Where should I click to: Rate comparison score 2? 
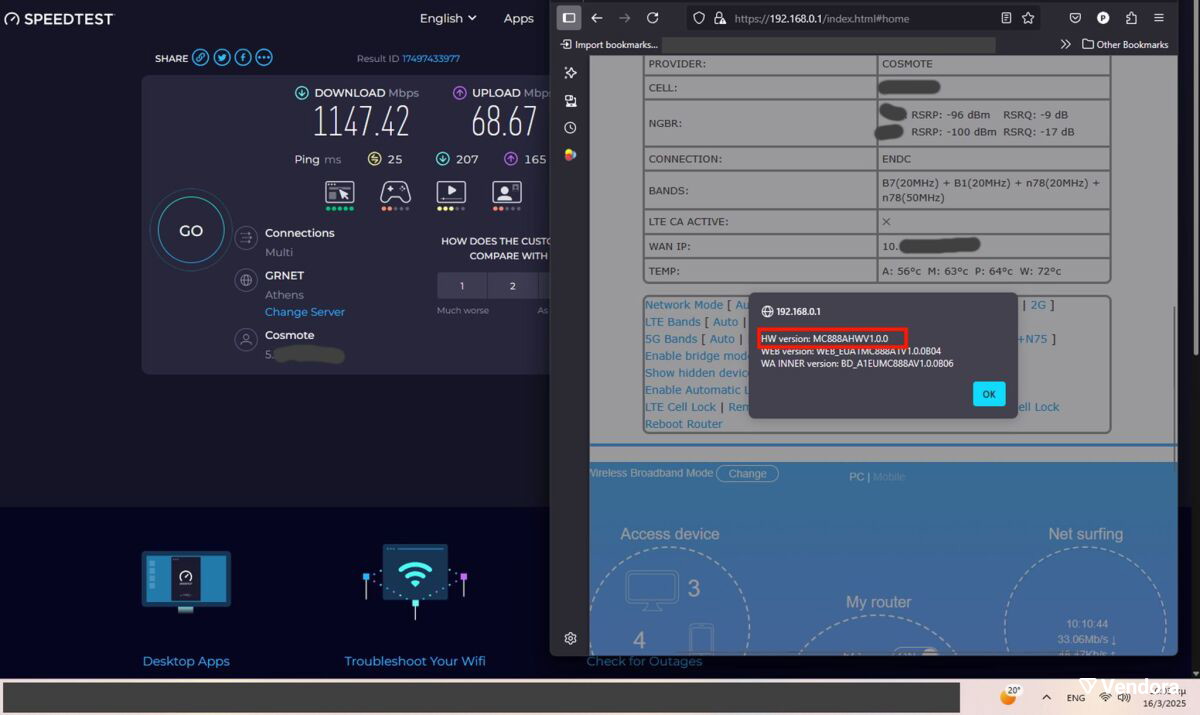click(x=513, y=286)
